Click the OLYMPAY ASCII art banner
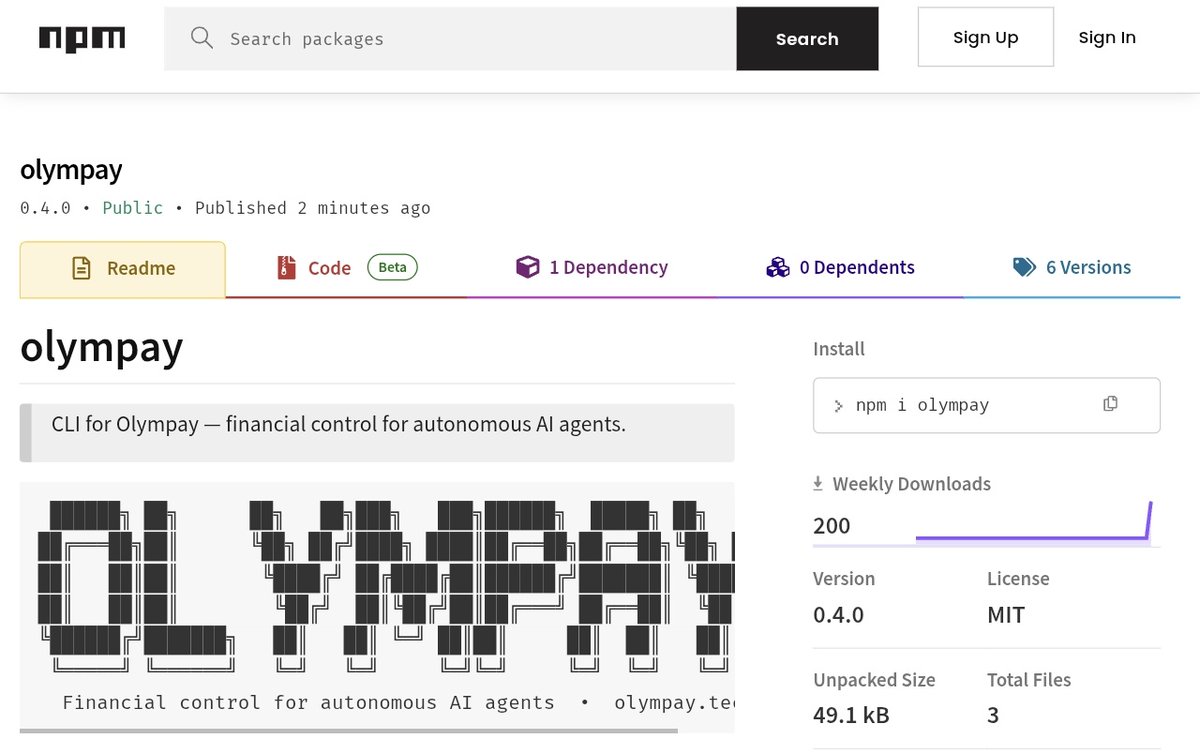The image size is (1200, 754). (385, 585)
